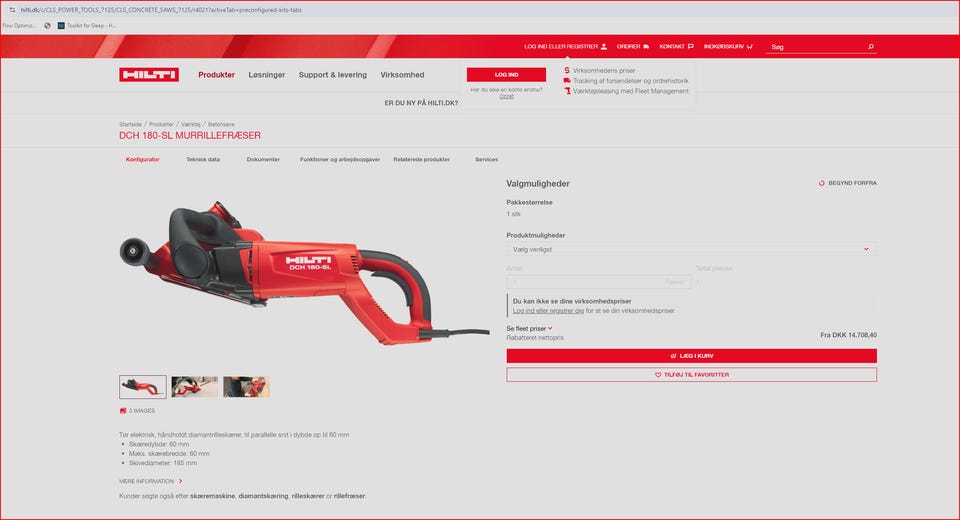Switch to the Services tab
The height and width of the screenshot is (520, 960).
(x=487, y=159)
